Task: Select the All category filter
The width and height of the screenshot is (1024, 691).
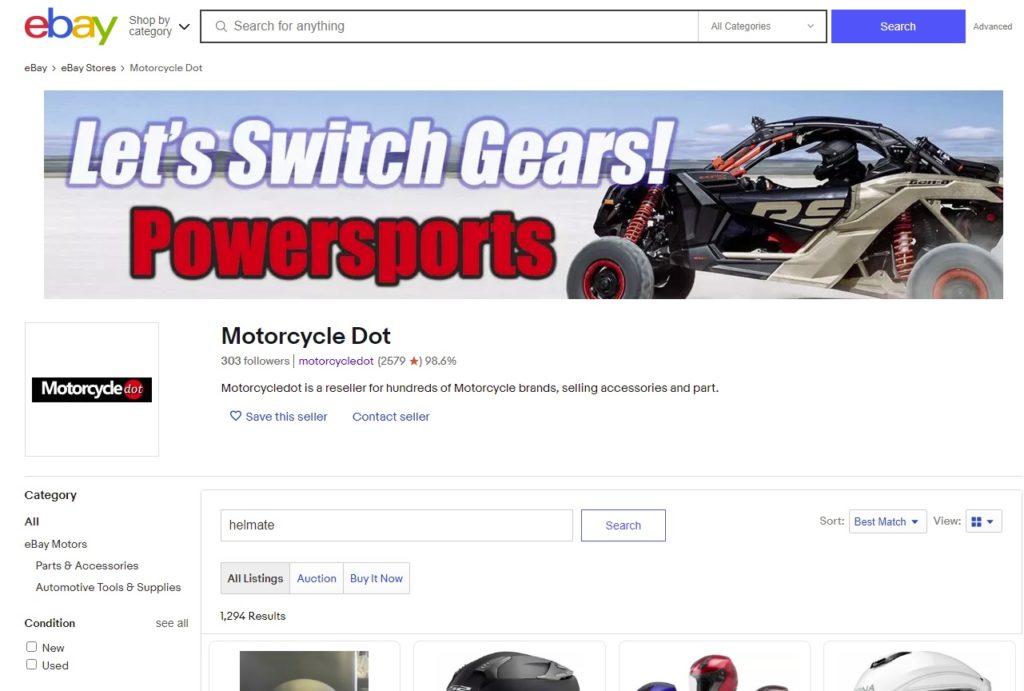Action: pos(31,521)
